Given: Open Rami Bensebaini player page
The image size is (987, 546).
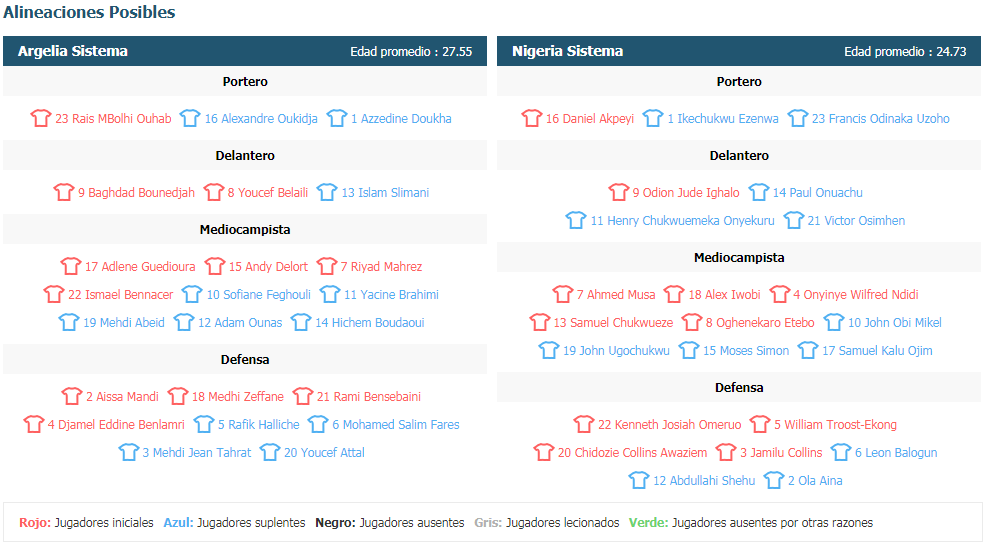Looking at the screenshot, I should (369, 397).
